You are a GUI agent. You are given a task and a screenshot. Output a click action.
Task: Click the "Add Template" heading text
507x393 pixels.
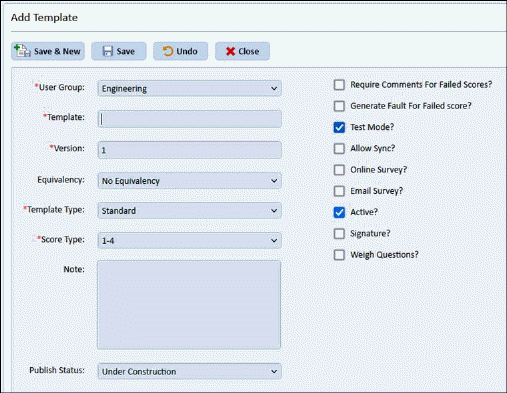coord(44,17)
